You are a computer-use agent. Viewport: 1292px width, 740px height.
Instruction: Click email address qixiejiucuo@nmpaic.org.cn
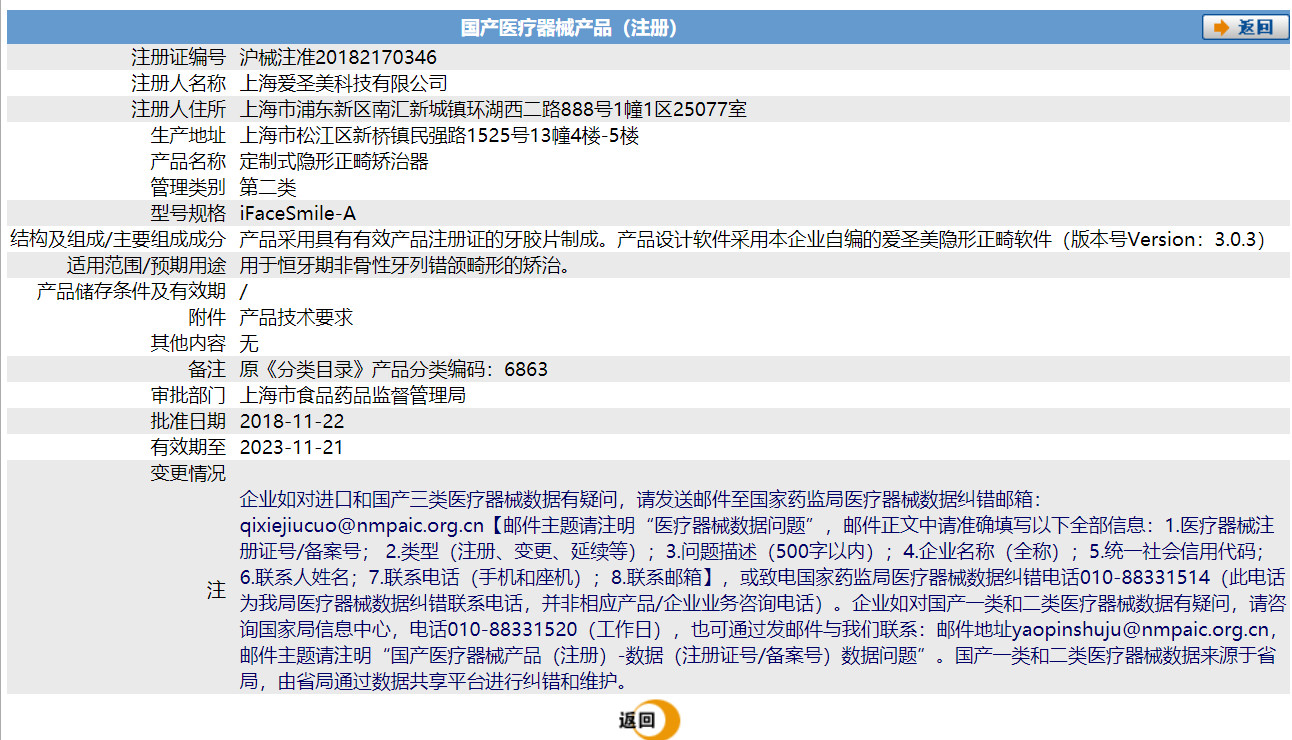(x=363, y=525)
